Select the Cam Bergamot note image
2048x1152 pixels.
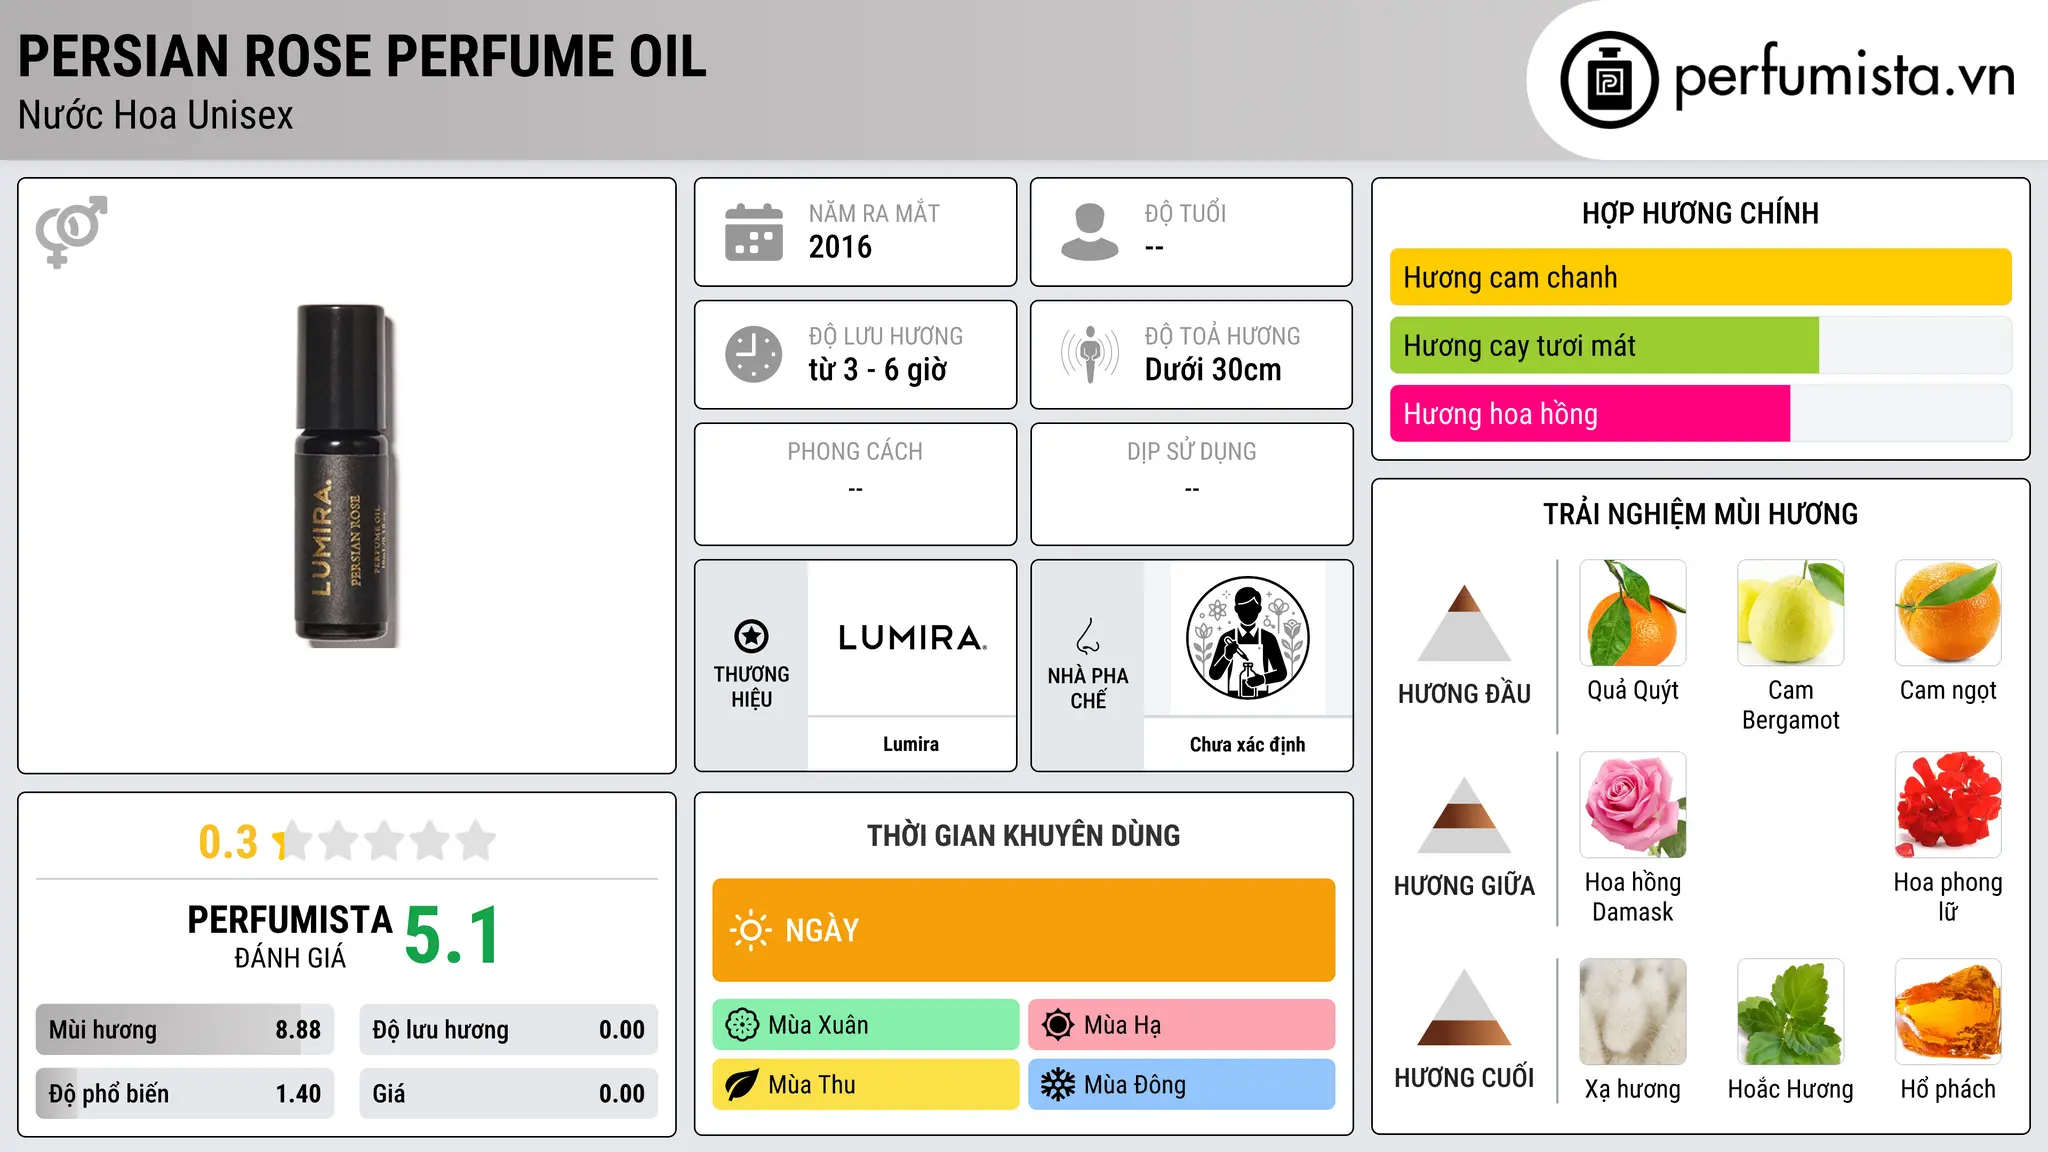click(1790, 613)
